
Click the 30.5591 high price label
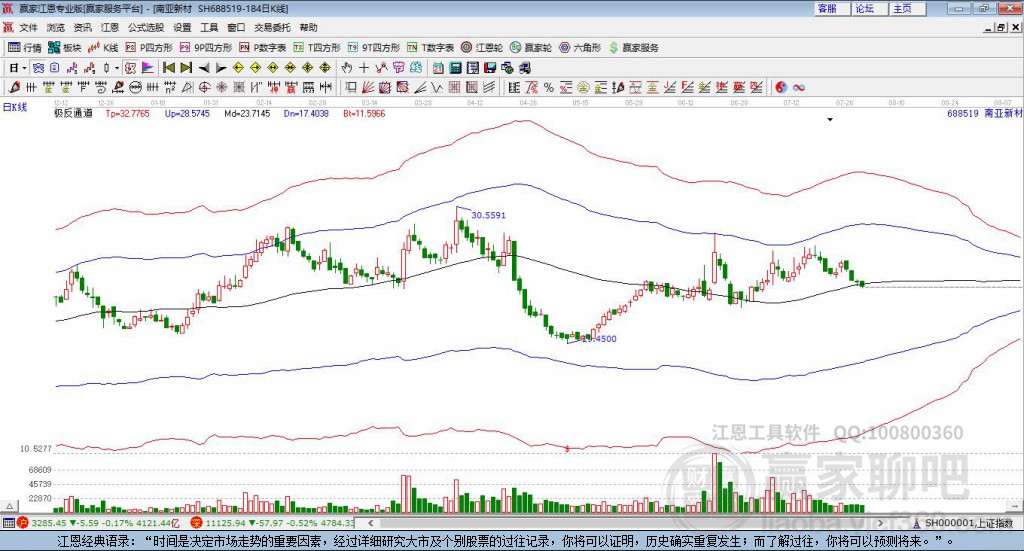point(488,215)
